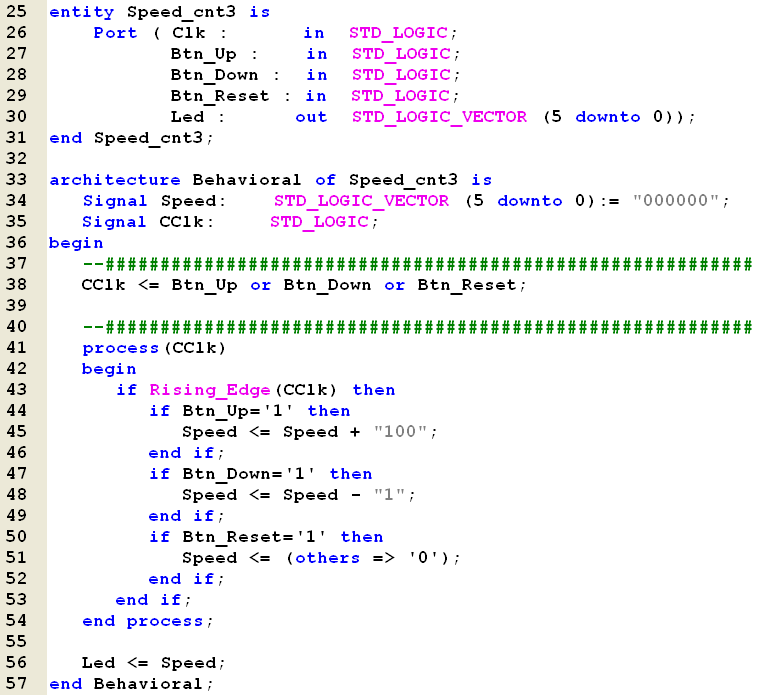Image resolution: width=761 pixels, height=695 pixels.
Task: Click 'CClk' signal name on line 35
Action: pos(182,222)
